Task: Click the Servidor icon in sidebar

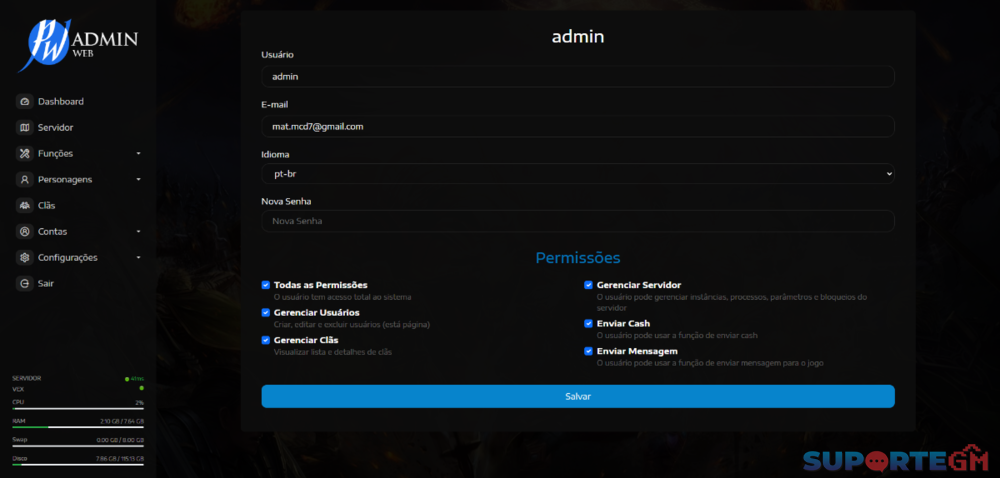Action: (25, 128)
